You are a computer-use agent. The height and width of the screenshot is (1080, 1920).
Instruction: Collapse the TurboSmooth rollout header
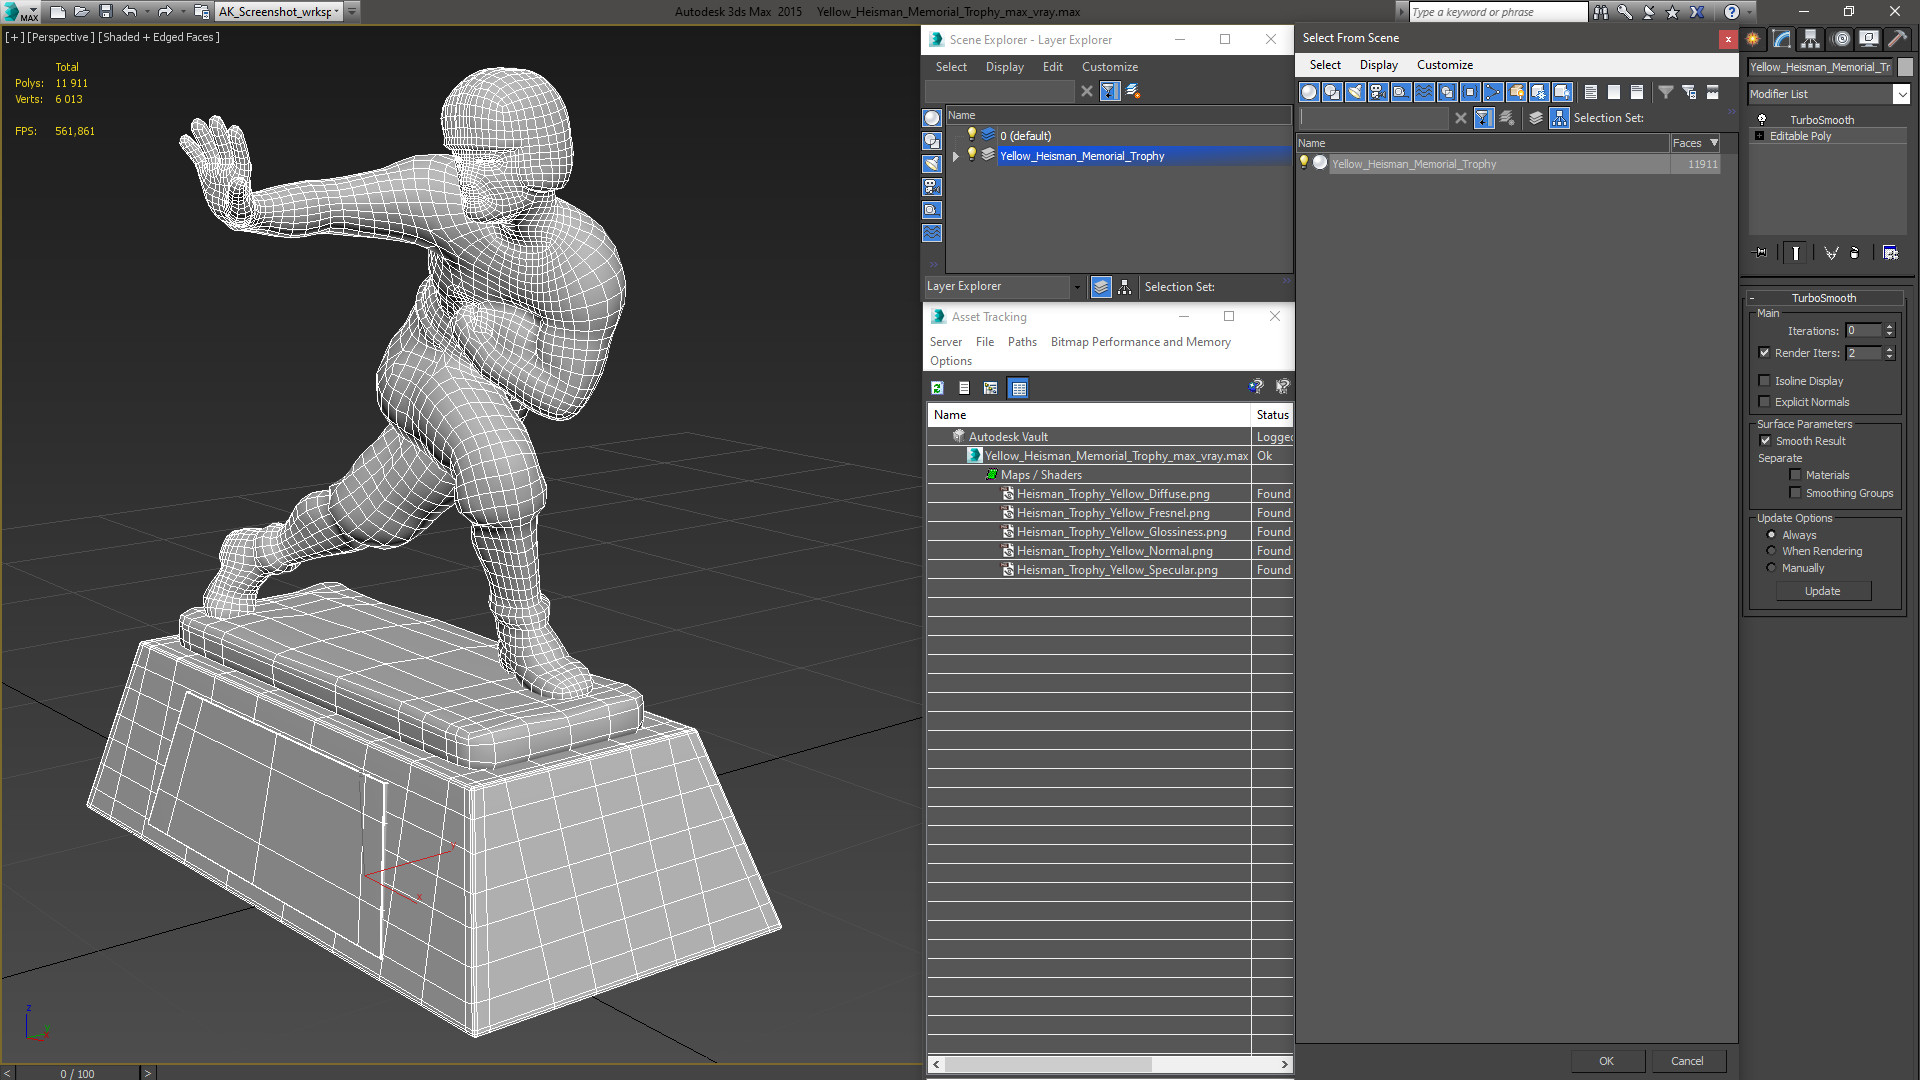coord(1823,298)
